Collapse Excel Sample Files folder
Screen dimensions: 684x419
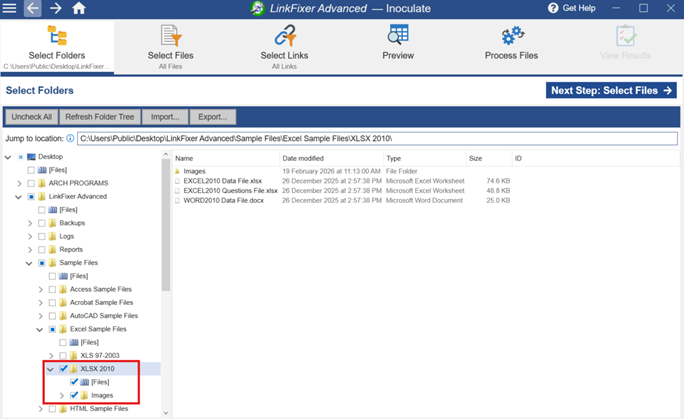point(39,329)
